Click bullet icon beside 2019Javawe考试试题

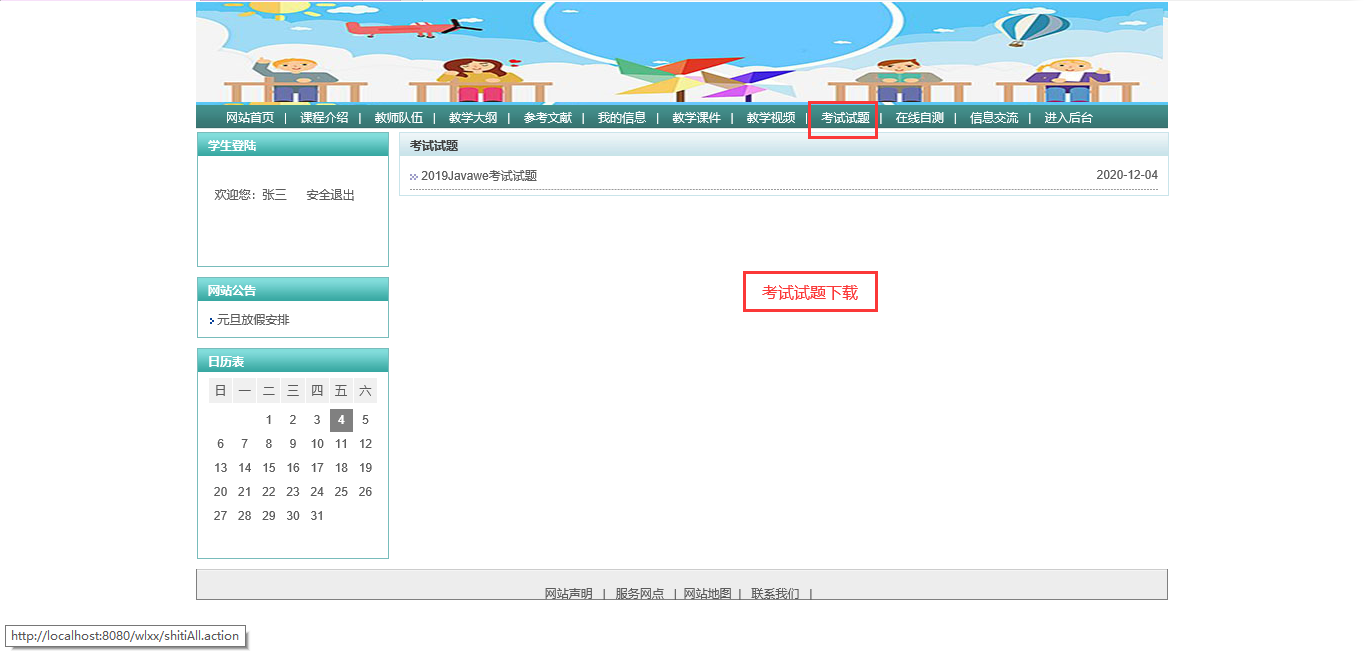[x=413, y=177]
